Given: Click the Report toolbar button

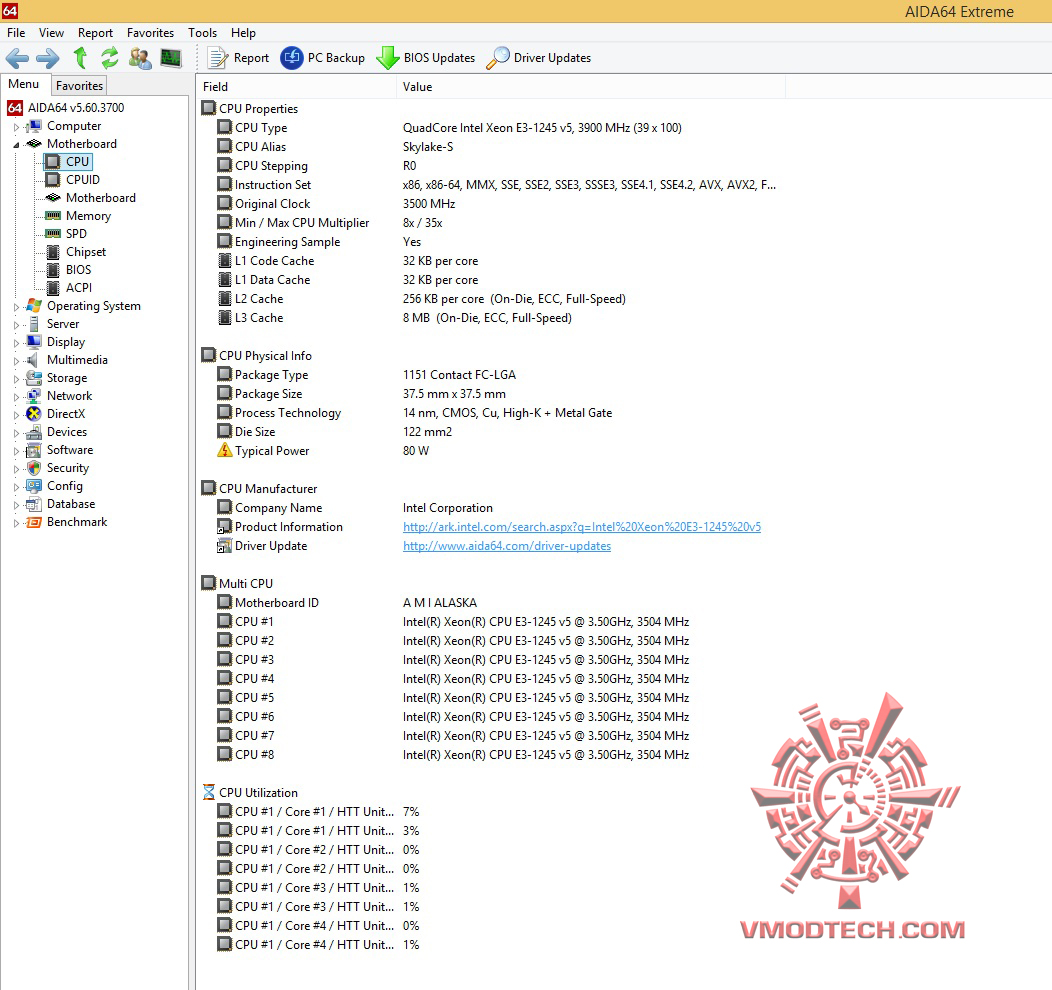Looking at the screenshot, I should coord(238,58).
